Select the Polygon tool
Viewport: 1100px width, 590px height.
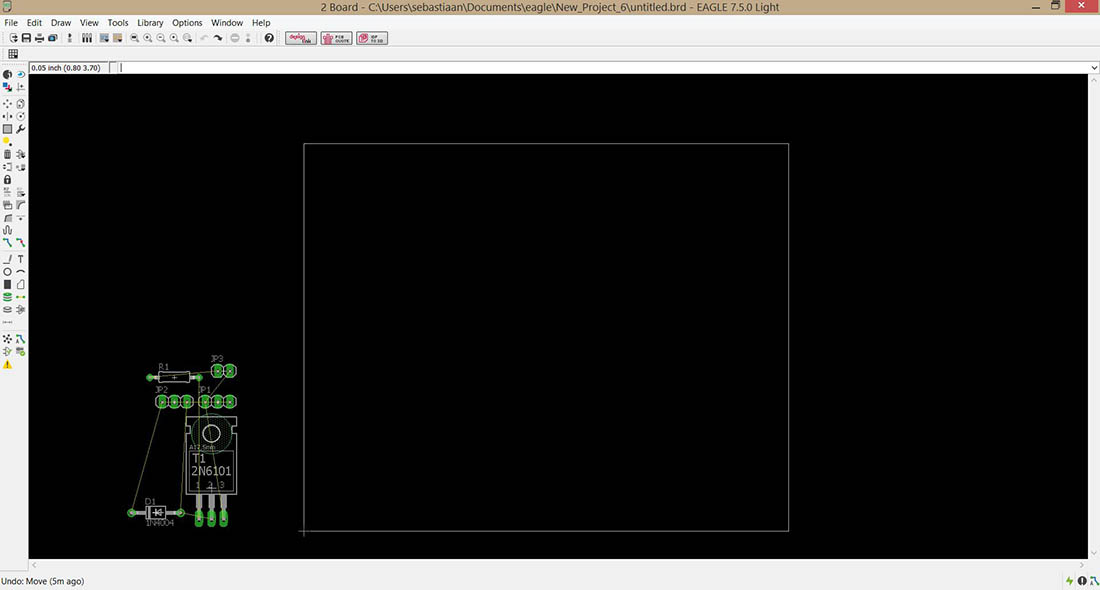pos(20,284)
